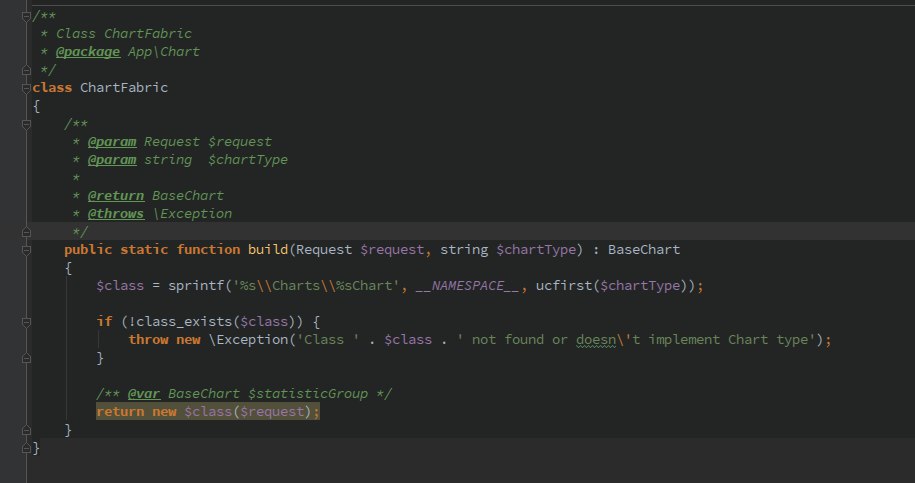Image resolution: width=915 pixels, height=483 pixels.
Task: Click the 'static' keyword
Action: 144,250
